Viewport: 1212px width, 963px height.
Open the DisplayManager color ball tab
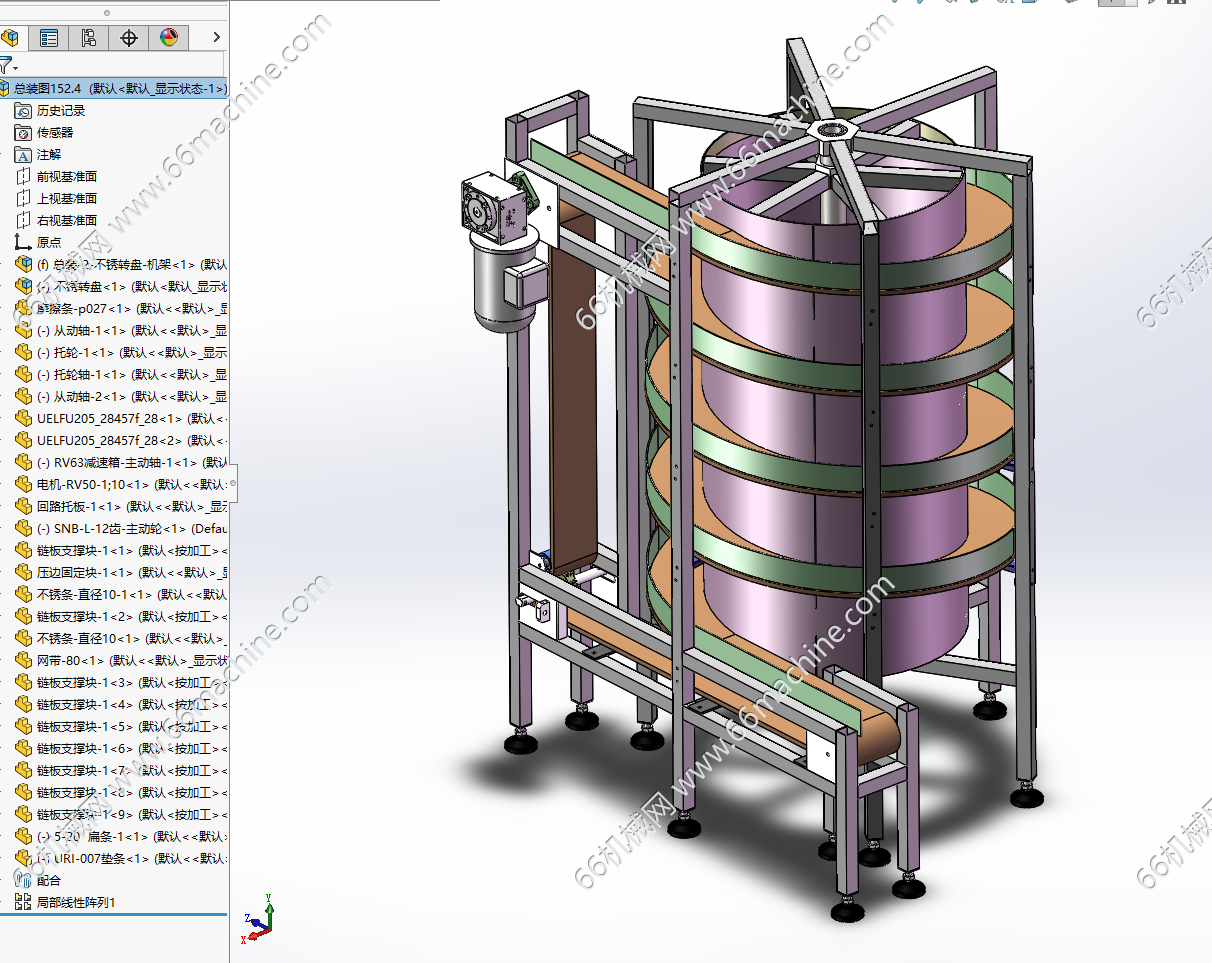(168, 38)
